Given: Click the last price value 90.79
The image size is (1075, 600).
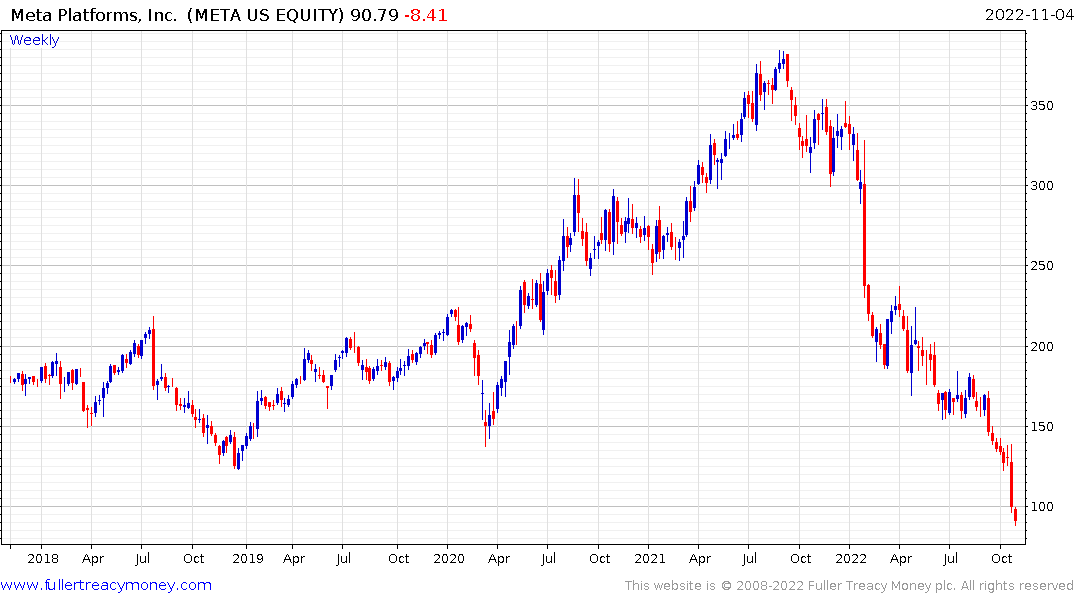Looking at the screenshot, I should click(x=374, y=14).
